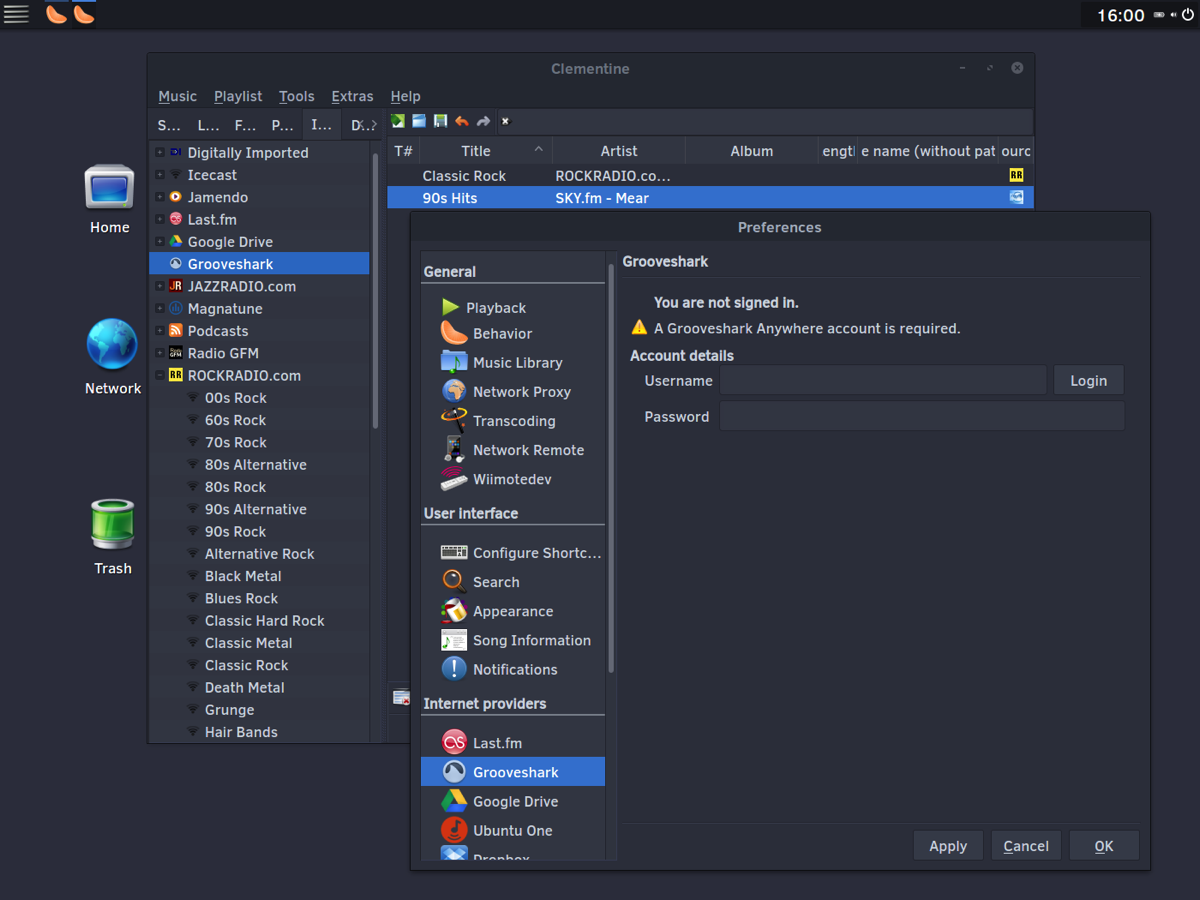Open the Tools menu

pos(297,96)
